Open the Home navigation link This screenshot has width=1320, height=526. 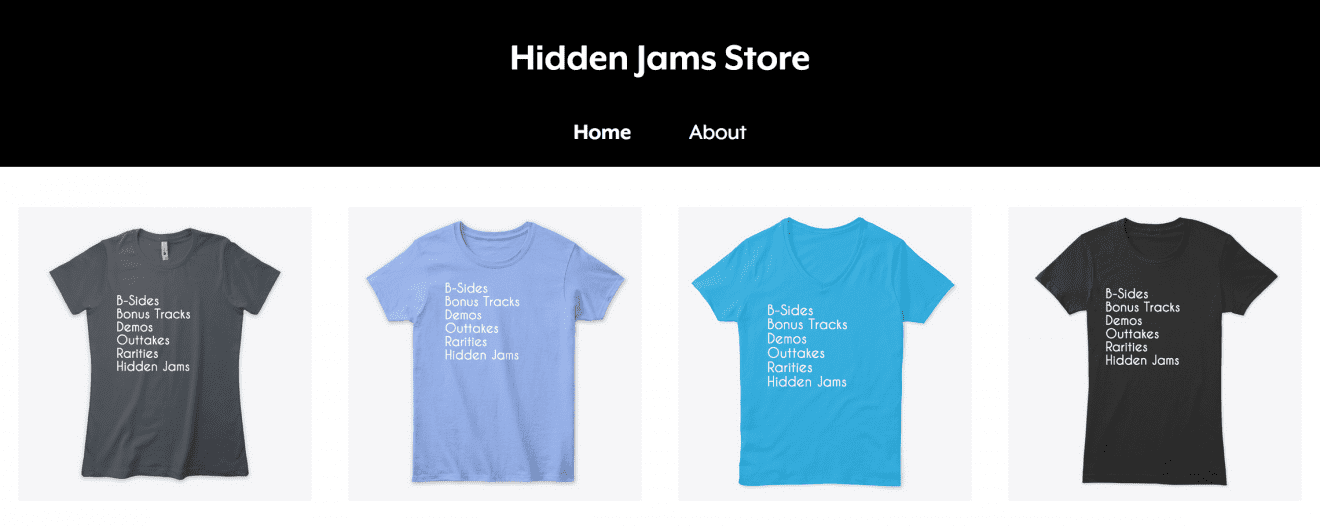[602, 132]
